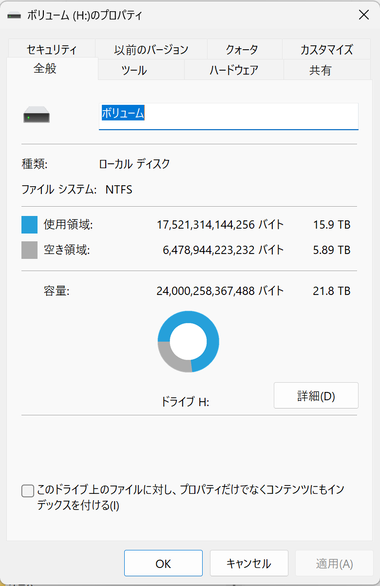Click the 適用(A) button

pyautogui.click(x=334, y=564)
